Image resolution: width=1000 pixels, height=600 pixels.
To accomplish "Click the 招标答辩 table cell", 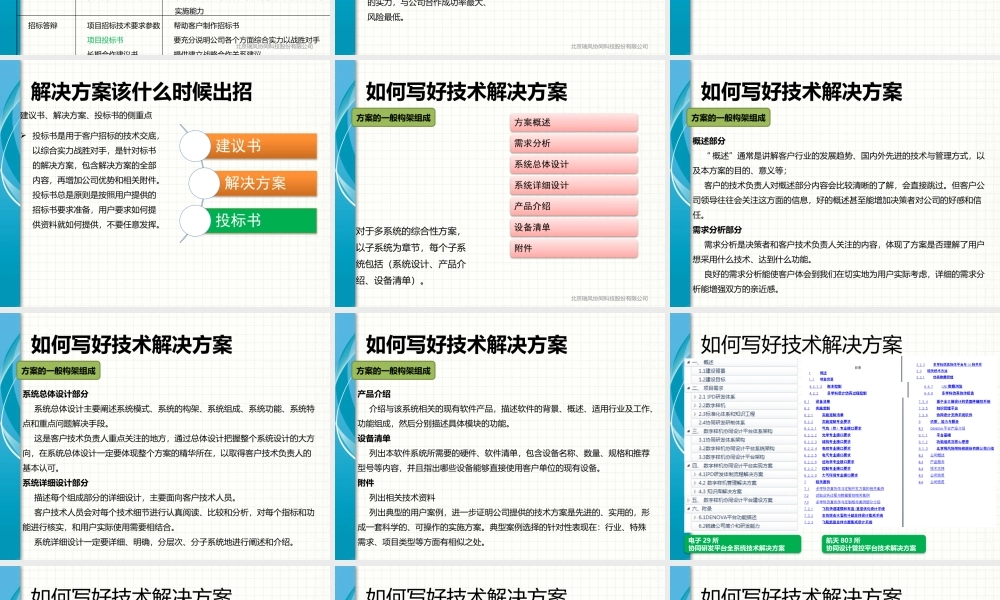I will click(43, 26).
